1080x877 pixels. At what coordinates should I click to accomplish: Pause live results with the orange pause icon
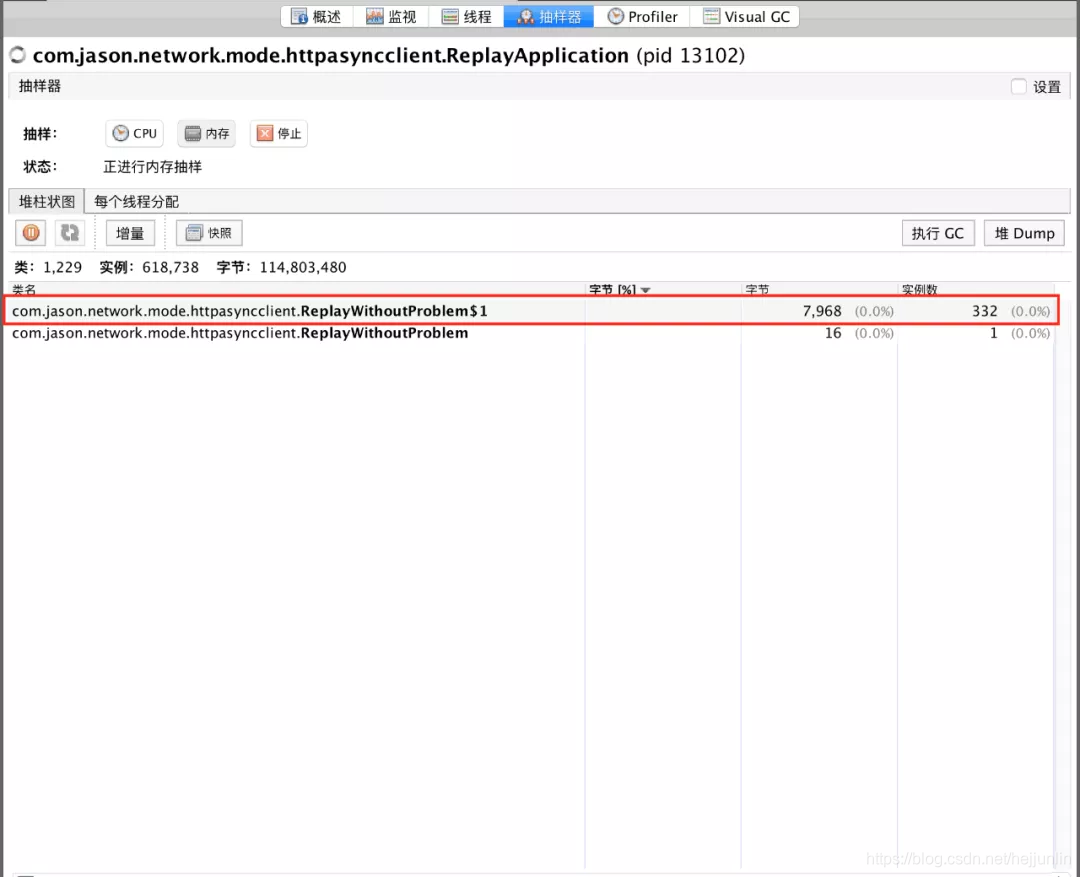(x=31, y=233)
